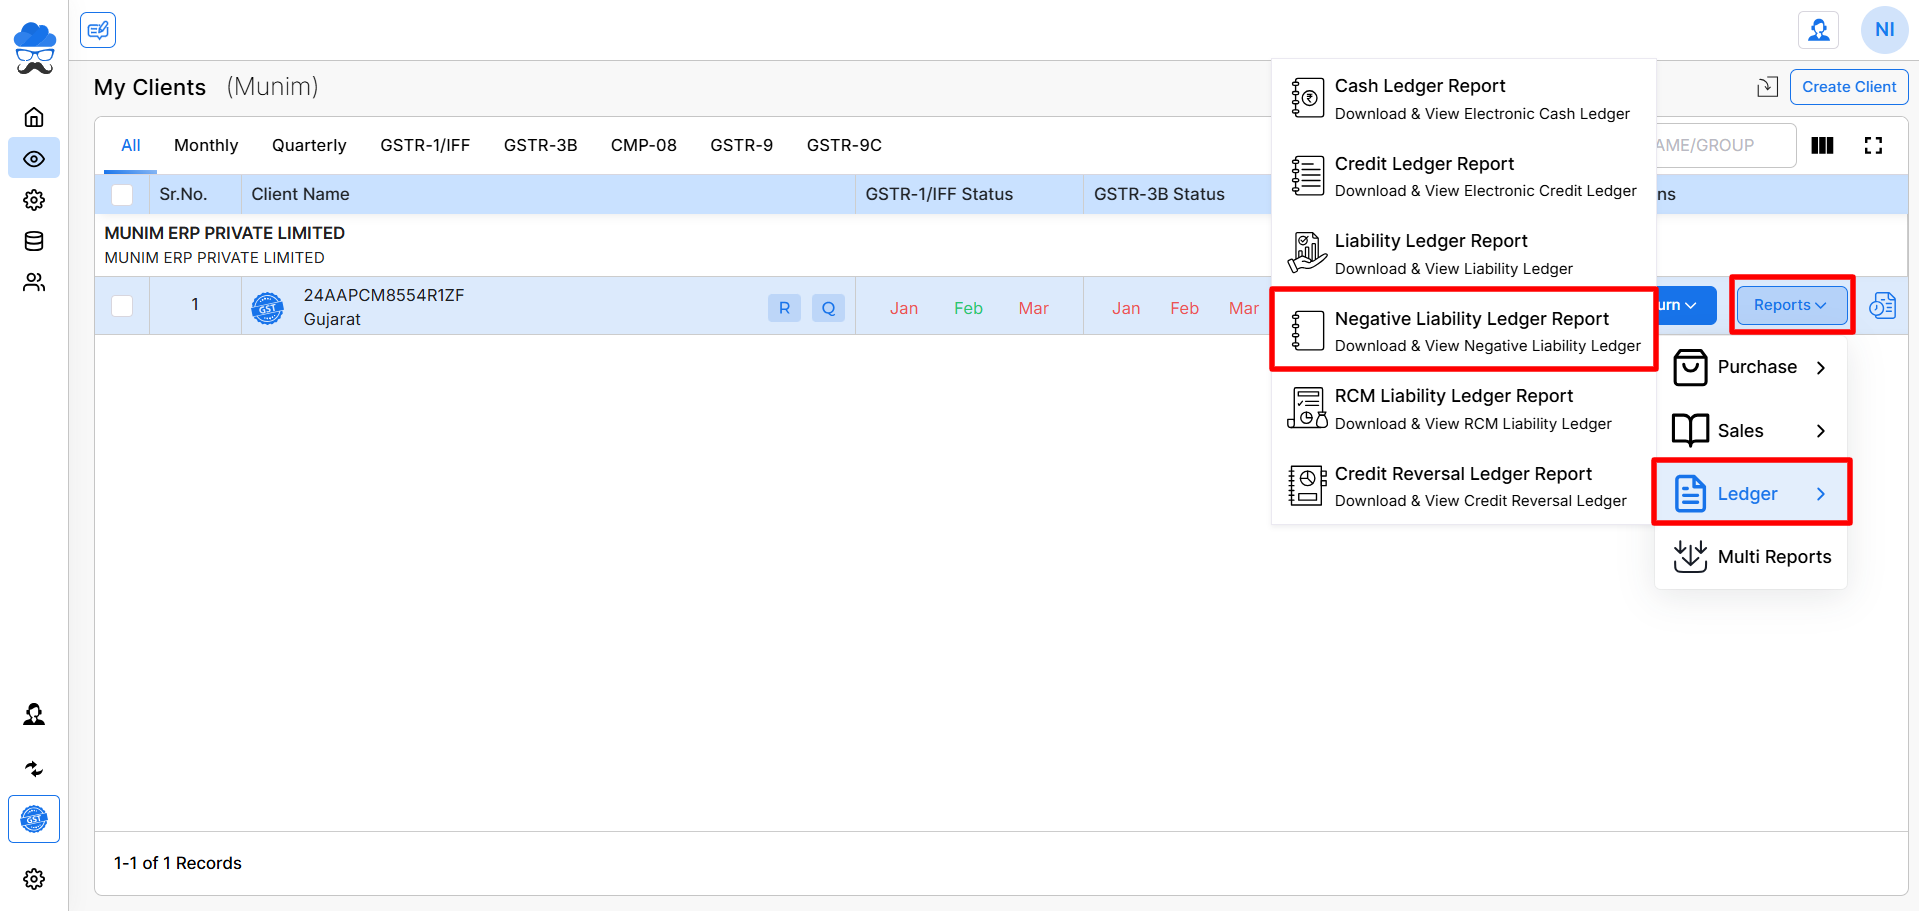Click the notes edit icon at top

tap(98, 30)
